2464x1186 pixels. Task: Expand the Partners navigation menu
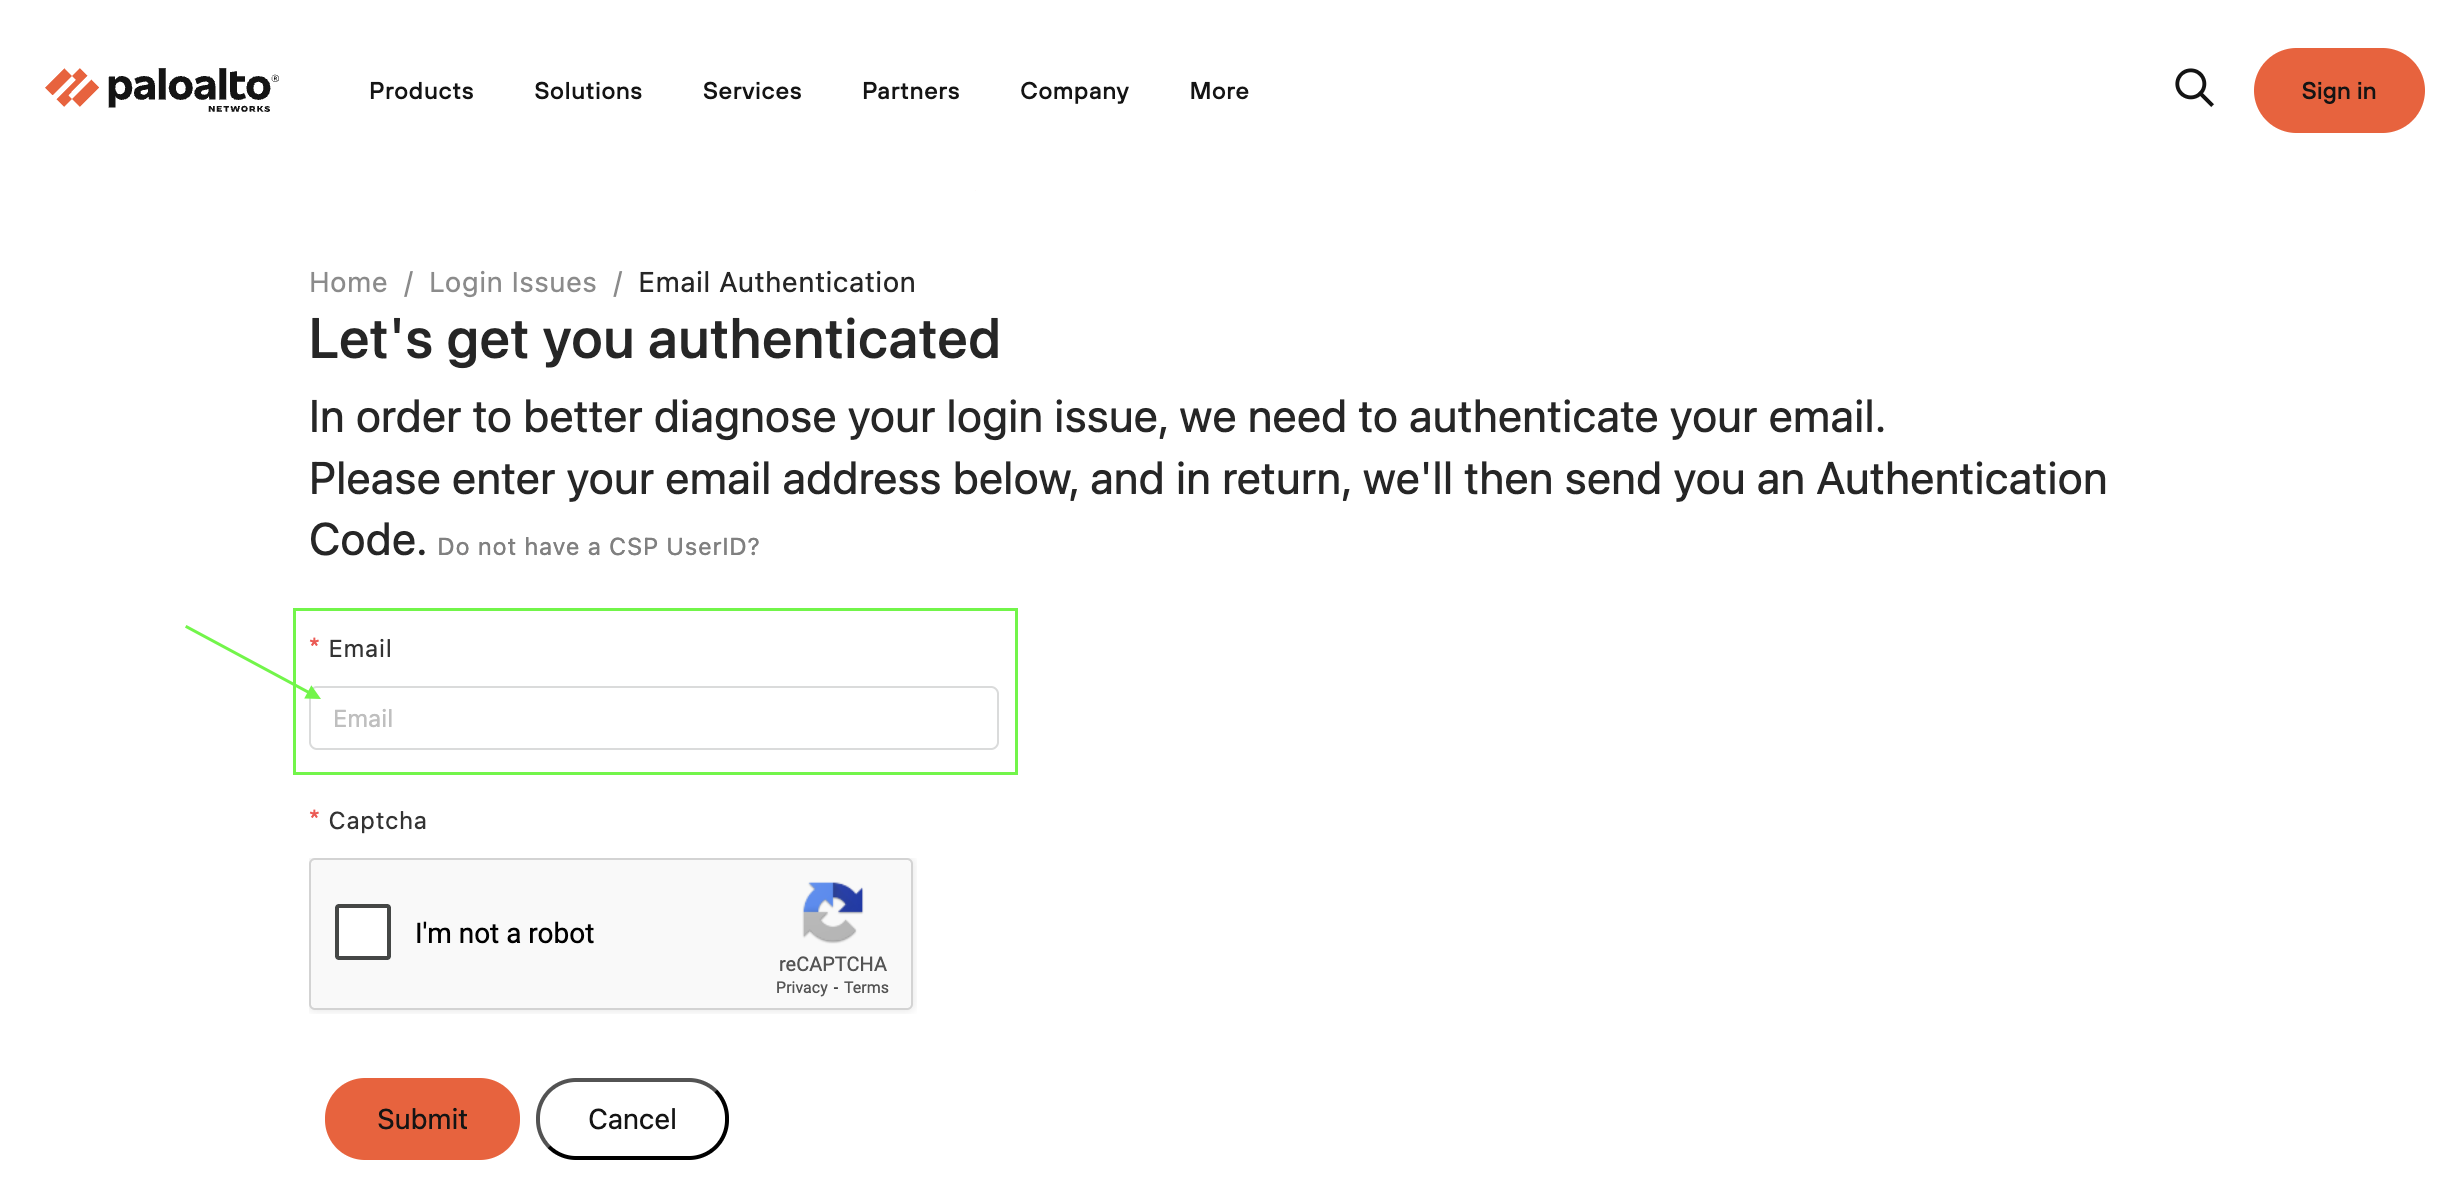tap(910, 91)
